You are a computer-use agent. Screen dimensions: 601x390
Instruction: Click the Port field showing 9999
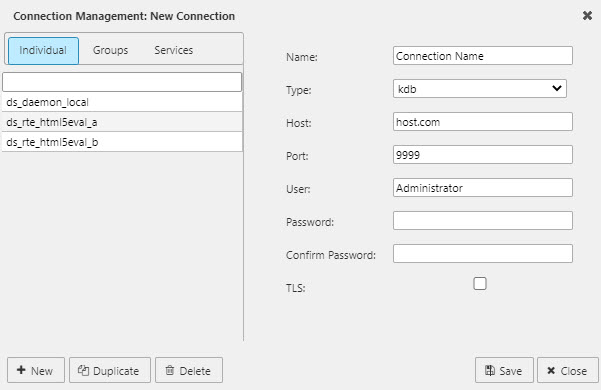pos(483,155)
